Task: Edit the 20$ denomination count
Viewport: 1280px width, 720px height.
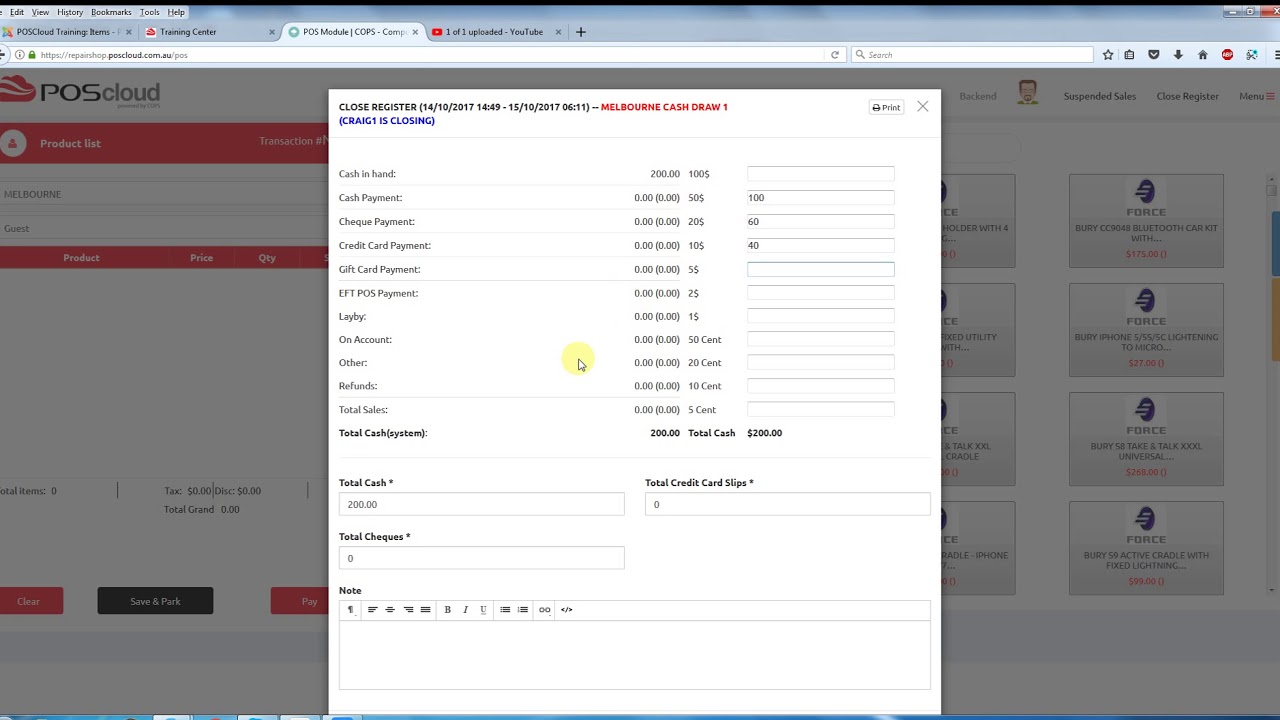Action: [x=820, y=222]
